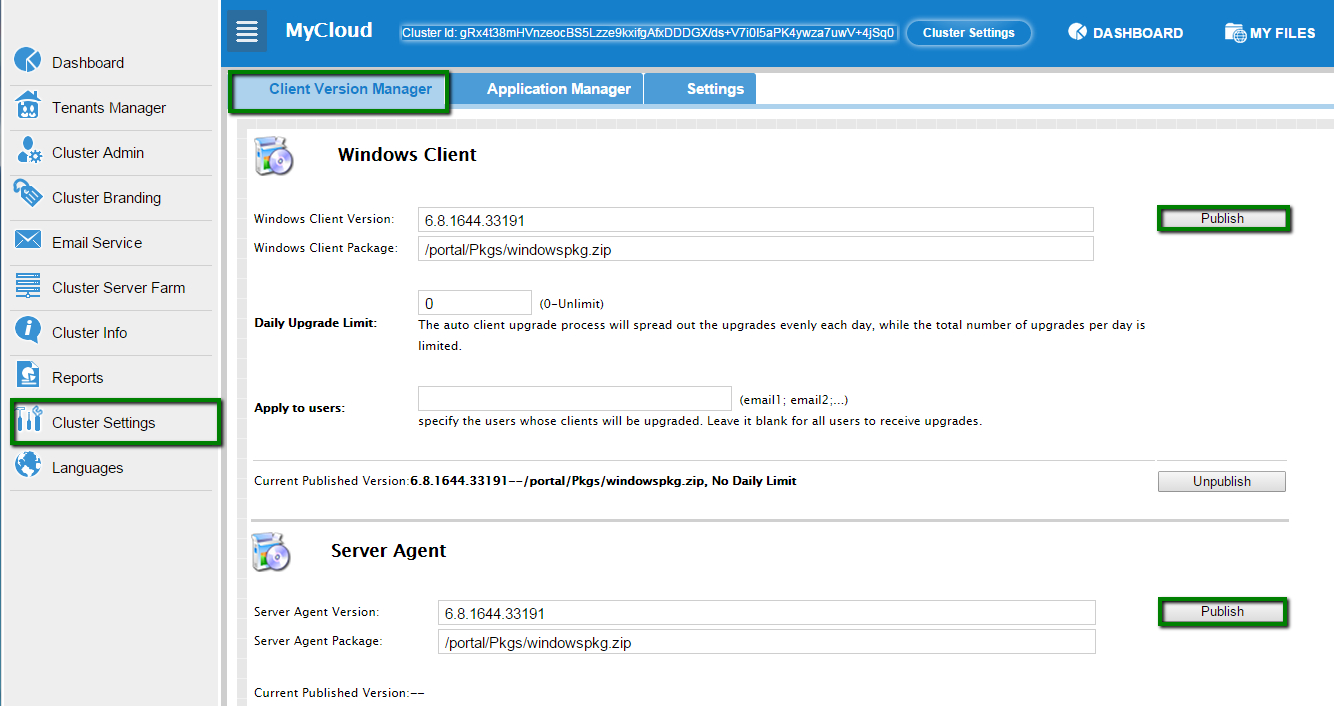Click the Email Service envelope icon
Screen dimensions: 1334x706
[x=28, y=241]
